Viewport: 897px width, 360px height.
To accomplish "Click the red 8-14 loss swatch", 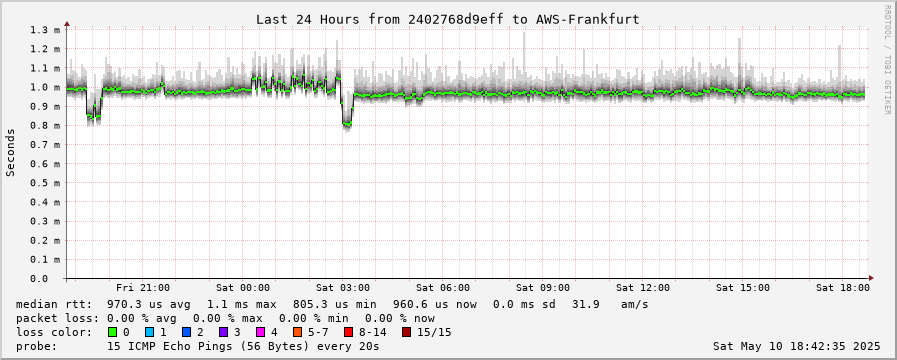I will click(x=348, y=332).
